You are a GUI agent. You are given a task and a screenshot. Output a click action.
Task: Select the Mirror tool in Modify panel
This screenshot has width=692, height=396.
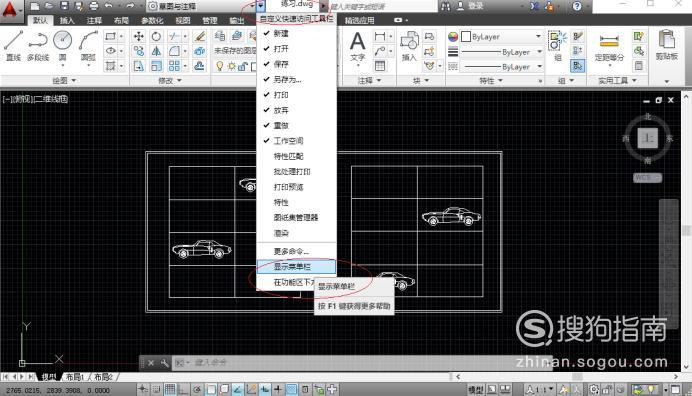[x=156, y=51]
